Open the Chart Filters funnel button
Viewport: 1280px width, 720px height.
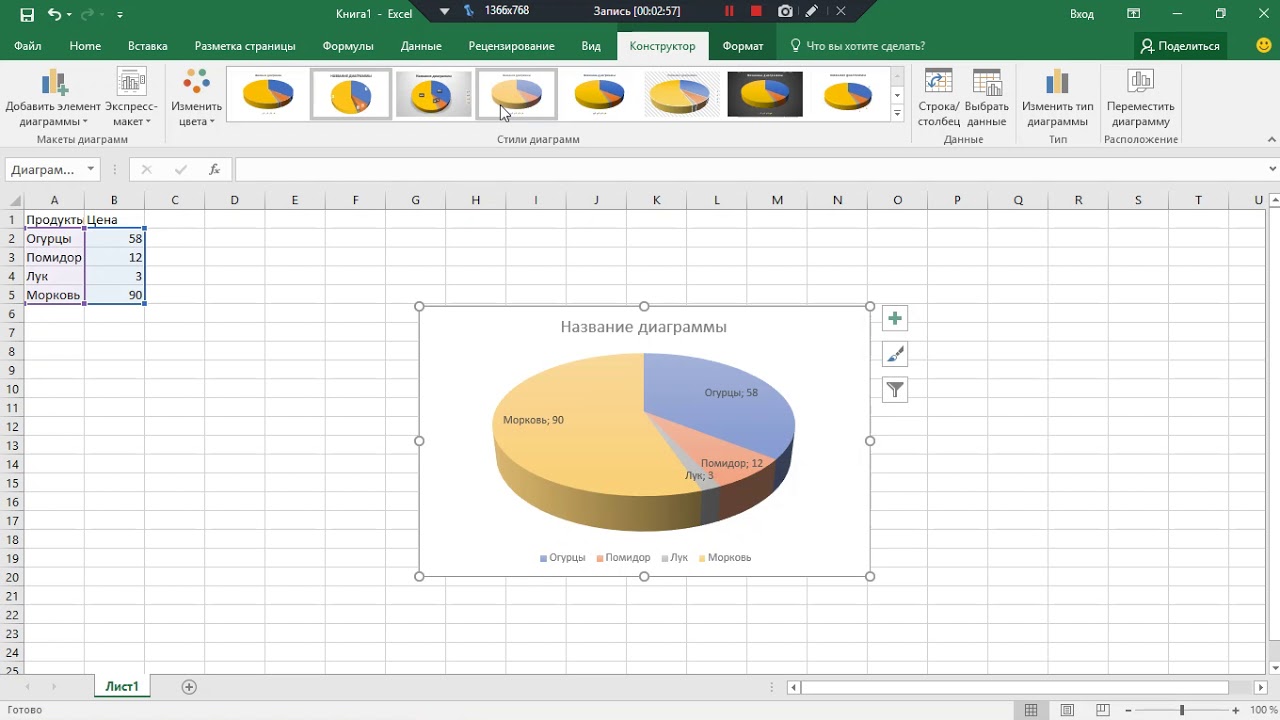pos(895,391)
